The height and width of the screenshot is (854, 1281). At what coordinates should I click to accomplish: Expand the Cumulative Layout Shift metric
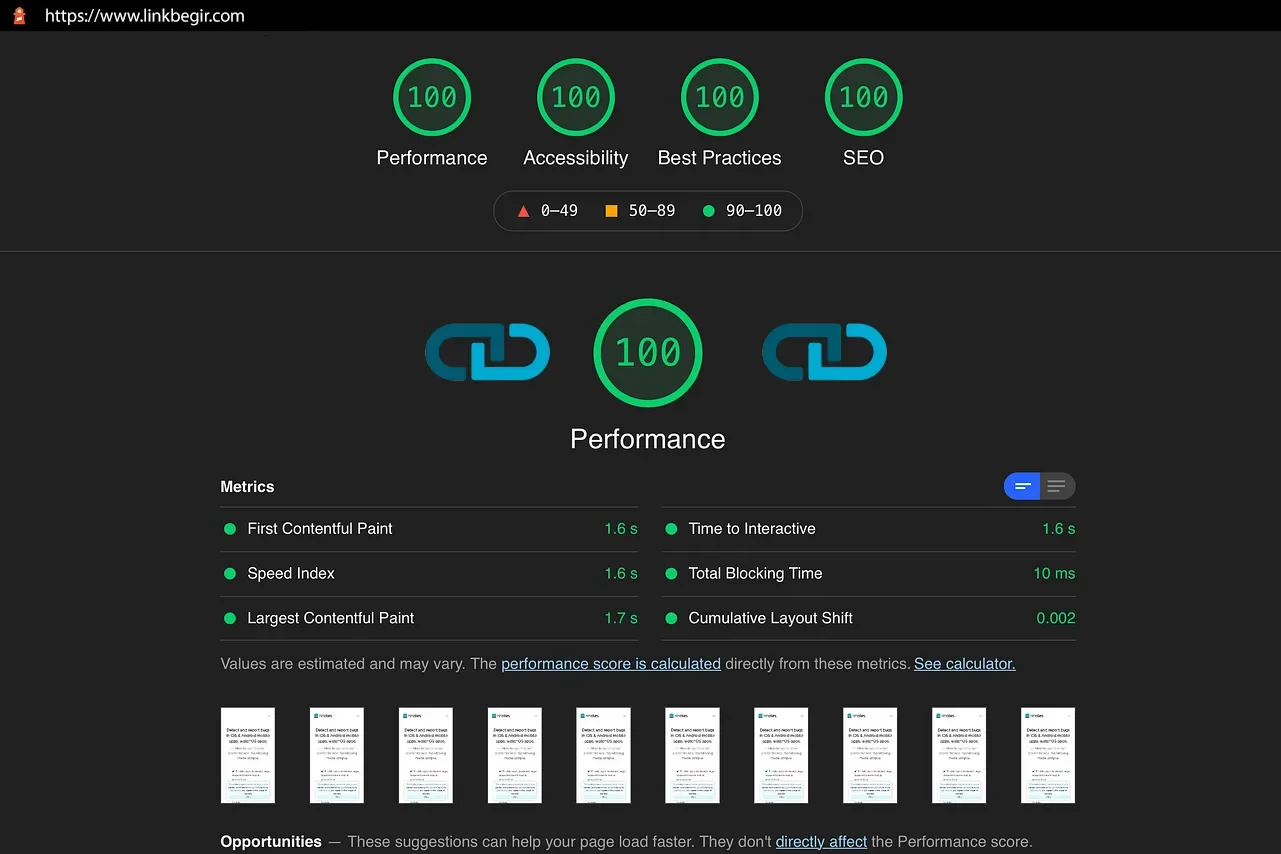[770, 618]
